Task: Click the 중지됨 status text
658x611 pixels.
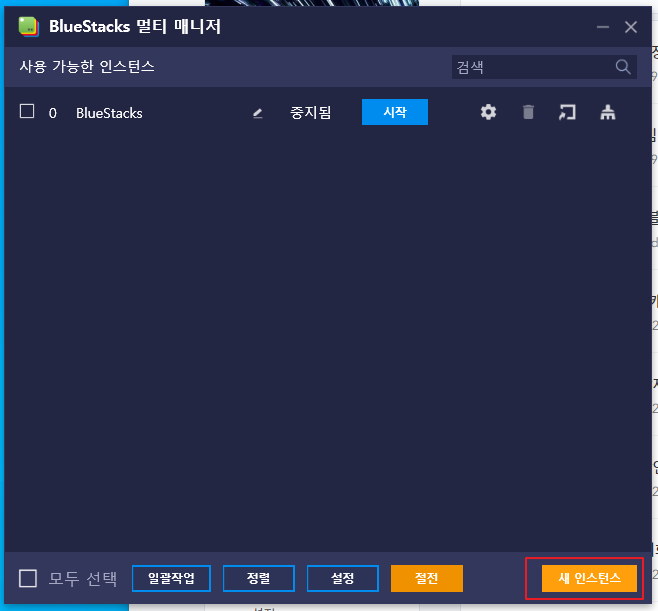Action: [x=311, y=112]
